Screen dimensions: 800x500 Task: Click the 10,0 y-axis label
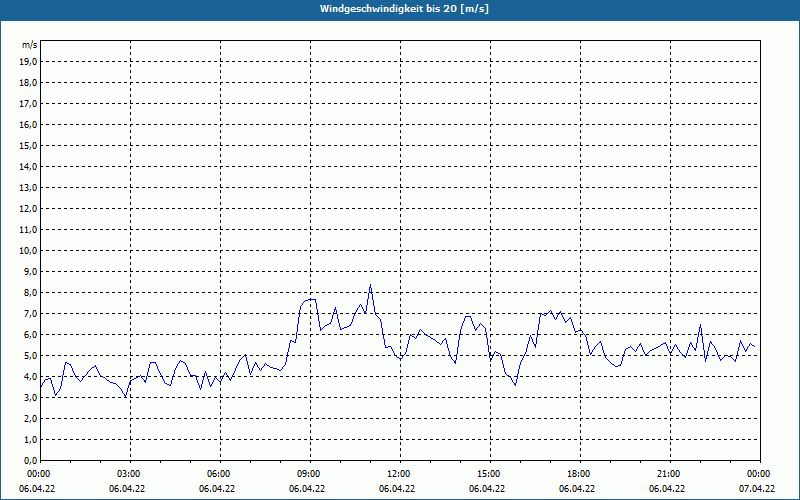point(28,251)
